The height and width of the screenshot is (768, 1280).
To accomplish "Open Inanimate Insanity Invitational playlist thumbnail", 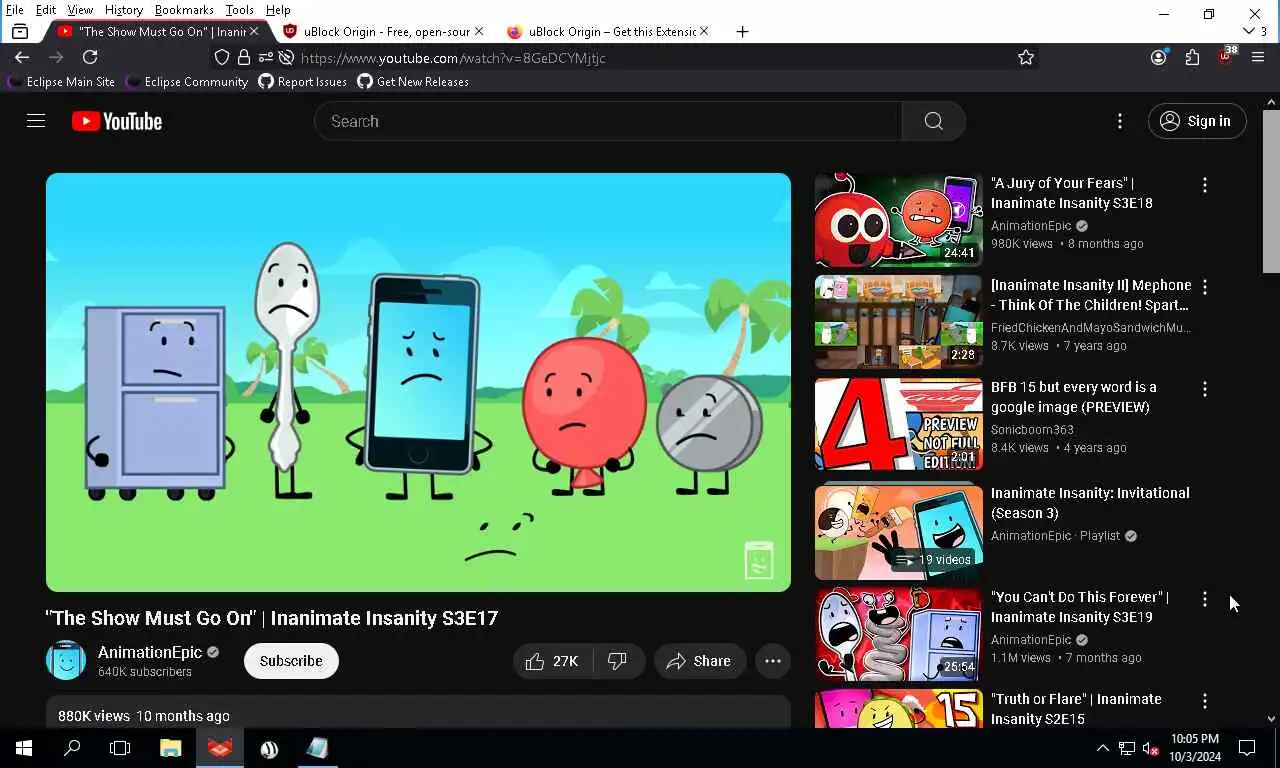I will point(898,532).
